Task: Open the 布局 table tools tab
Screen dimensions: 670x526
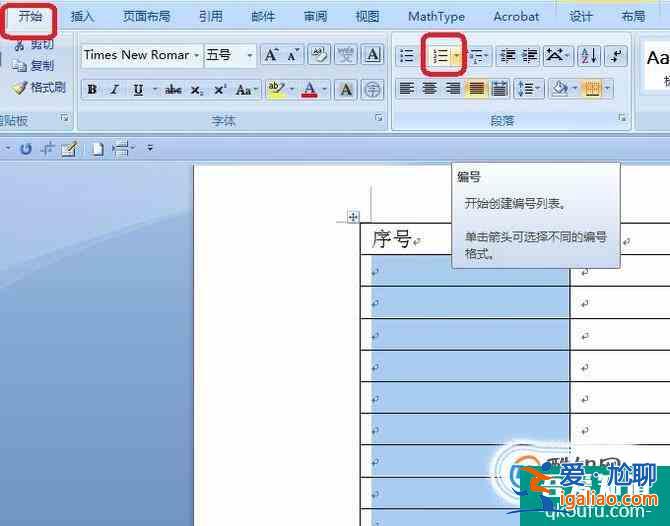Action: [x=633, y=17]
